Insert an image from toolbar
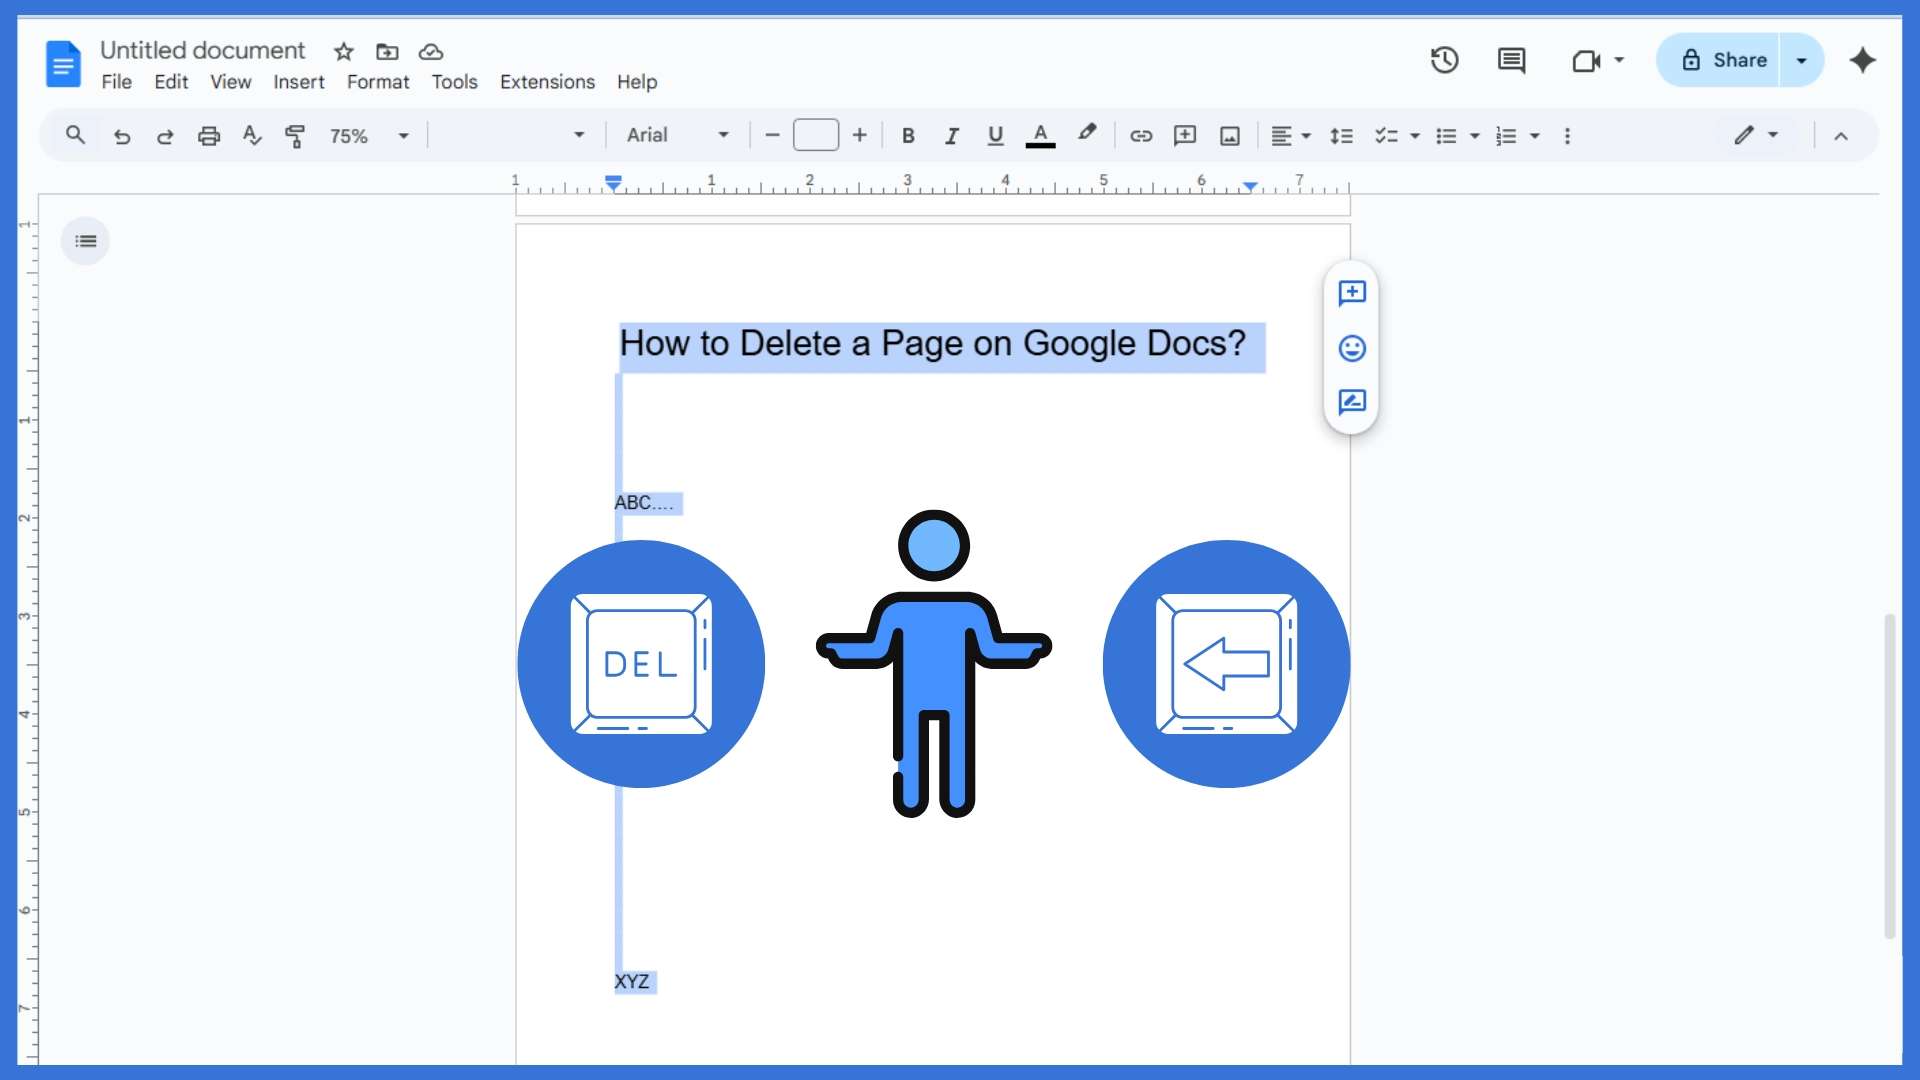The height and width of the screenshot is (1080, 1920). 1230,136
